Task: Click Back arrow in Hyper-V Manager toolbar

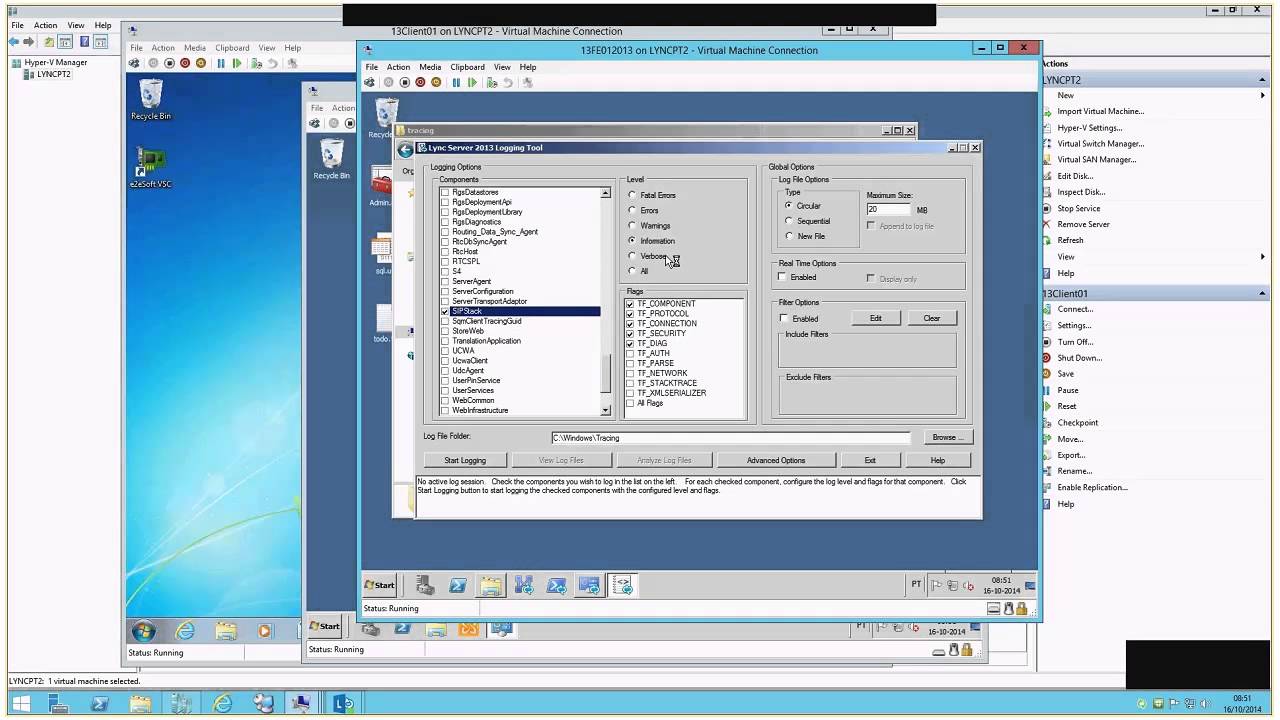Action: (14, 42)
